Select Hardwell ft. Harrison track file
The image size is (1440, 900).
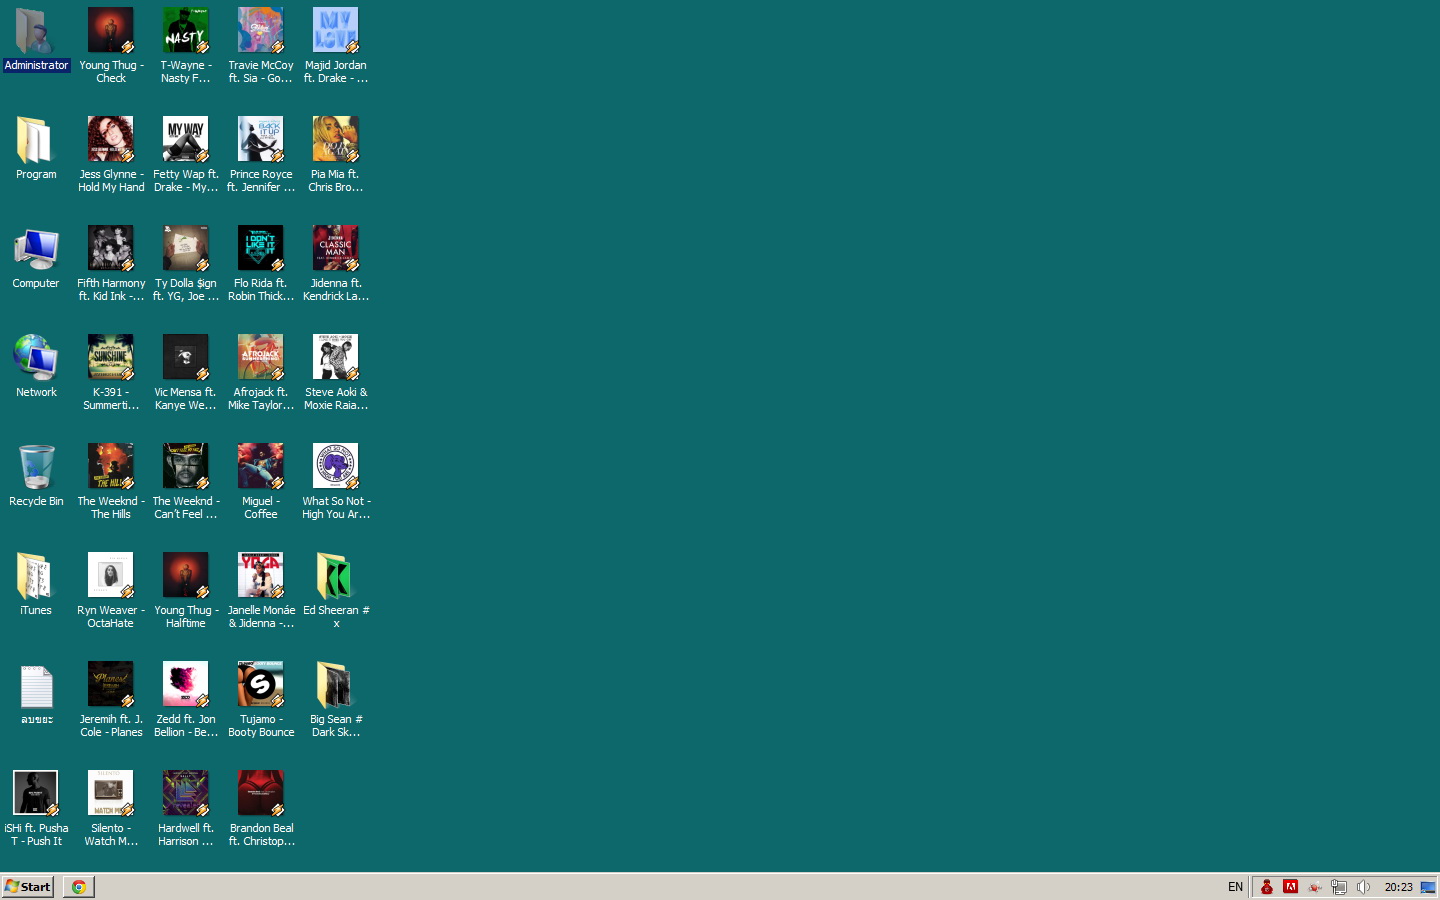[x=186, y=809]
